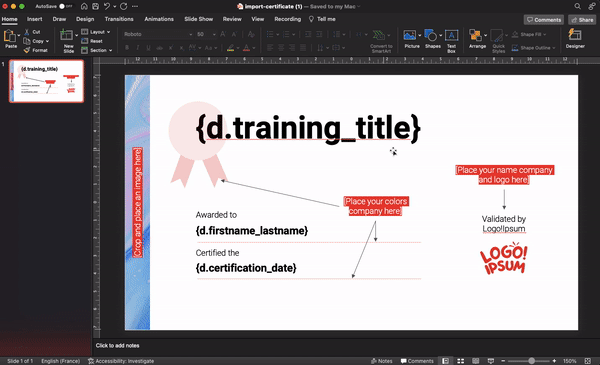
Task: Open Comments from the status bar
Action: [x=417, y=361]
